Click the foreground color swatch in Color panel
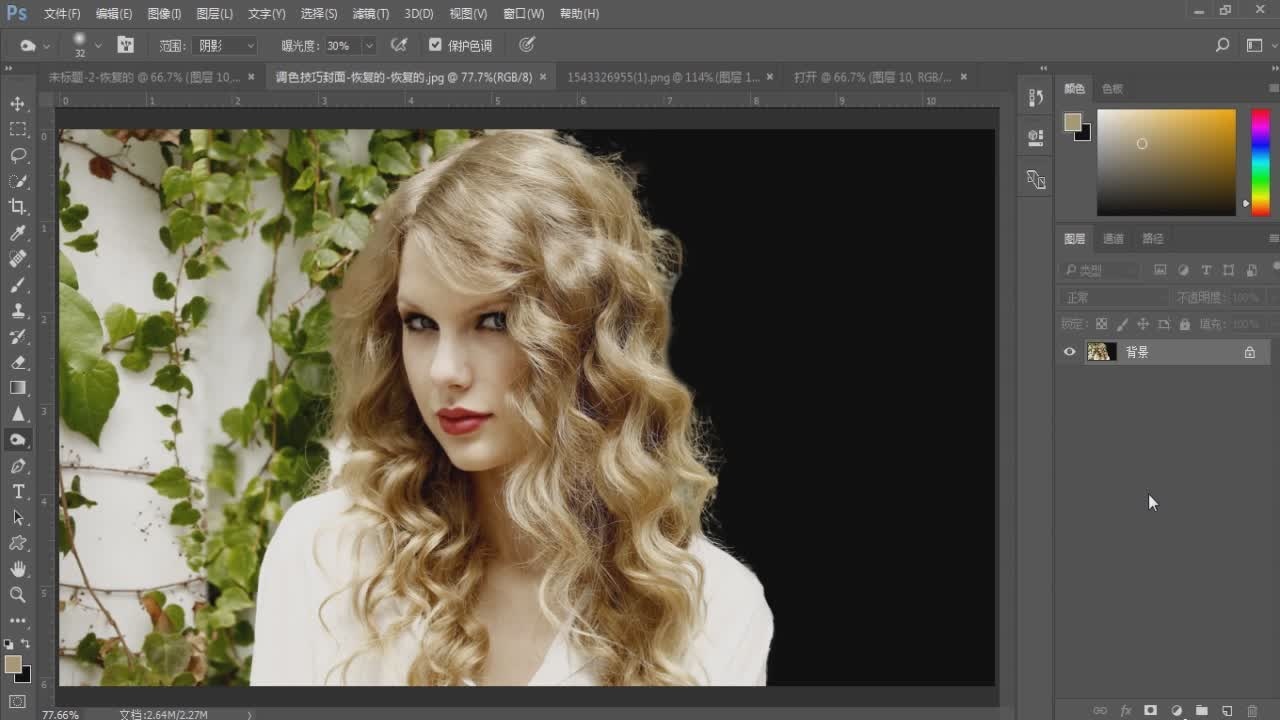1280x720 pixels. tap(1072, 122)
